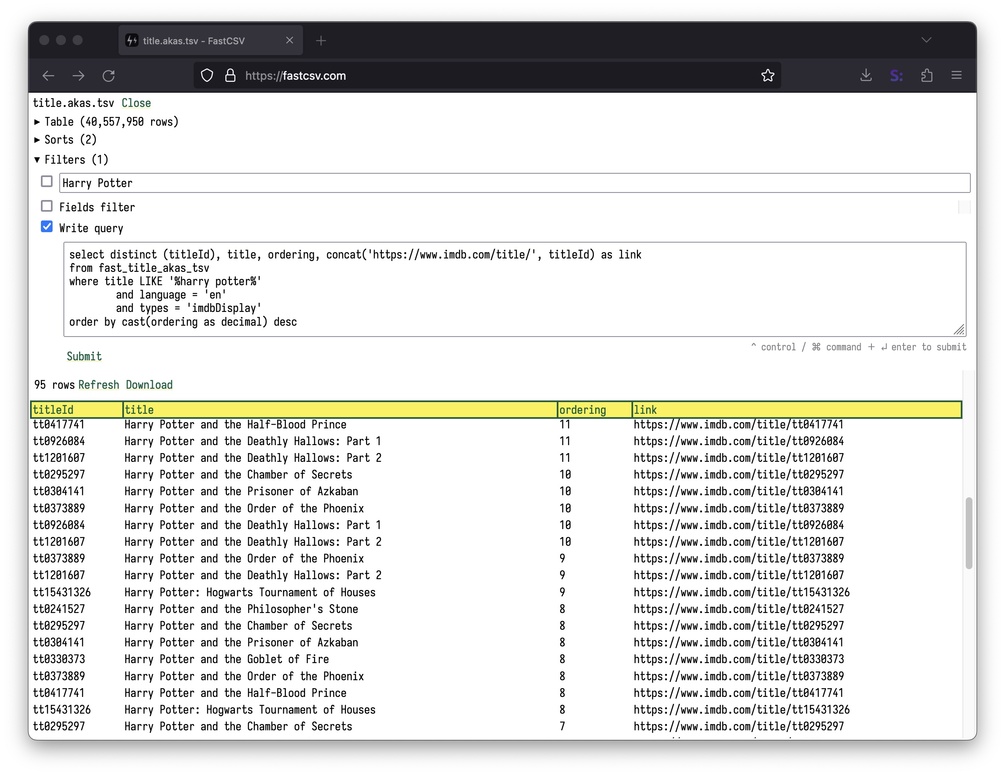Click the Close link next to title.akas.tsv
The width and height of the screenshot is (1005, 775).
(137, 103)
